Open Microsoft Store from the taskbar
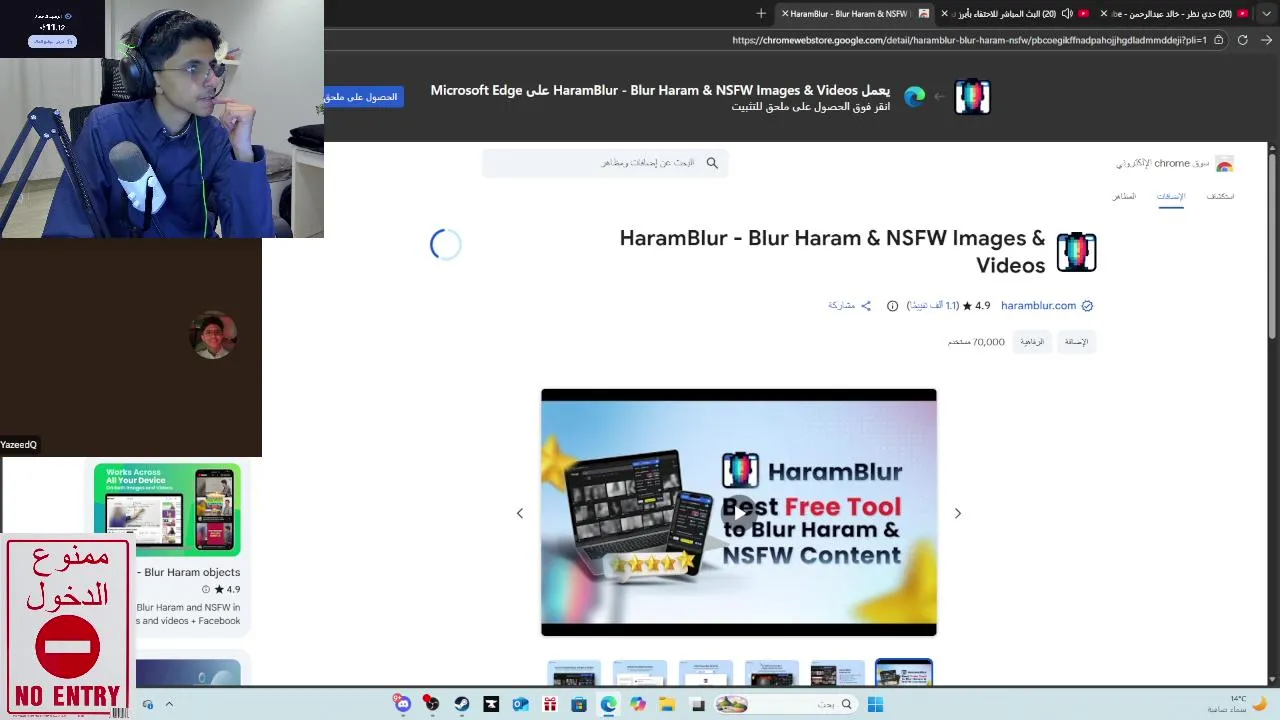Screen dimensions: 1280x720 coord(579,704)
